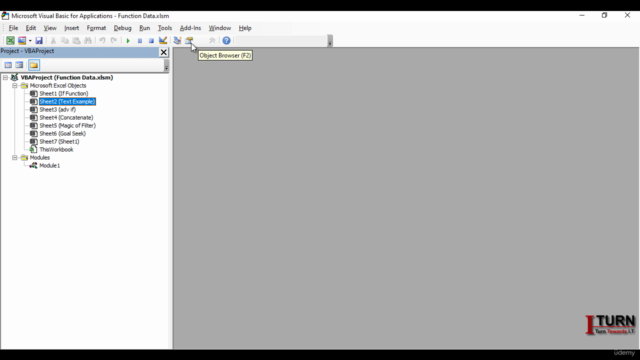Close the Visual Basic for Applications window
Screen dimensions: 640x360
tap(627, 16)
